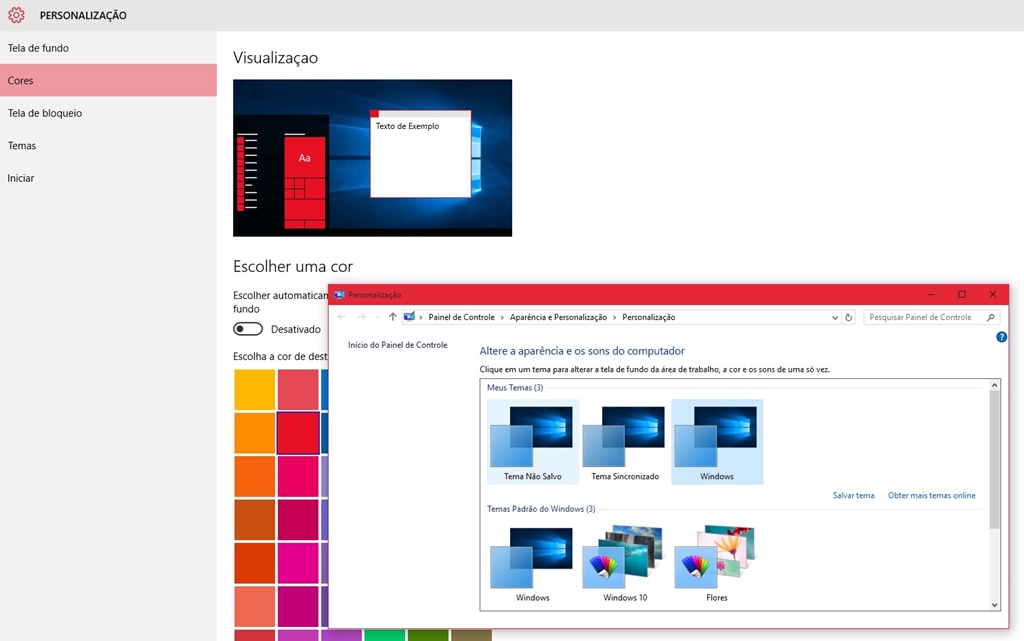Open the Iniciar section
This screenshot has height=641, width=1024.
click(x=108, y=178)
